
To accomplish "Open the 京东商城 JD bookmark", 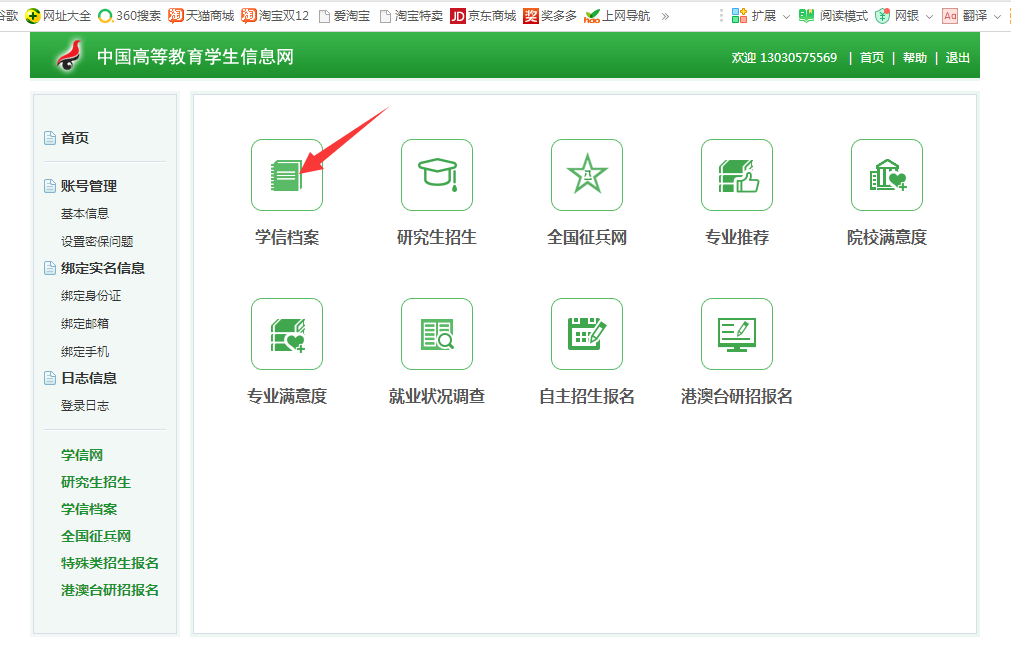I will [483, 15].
